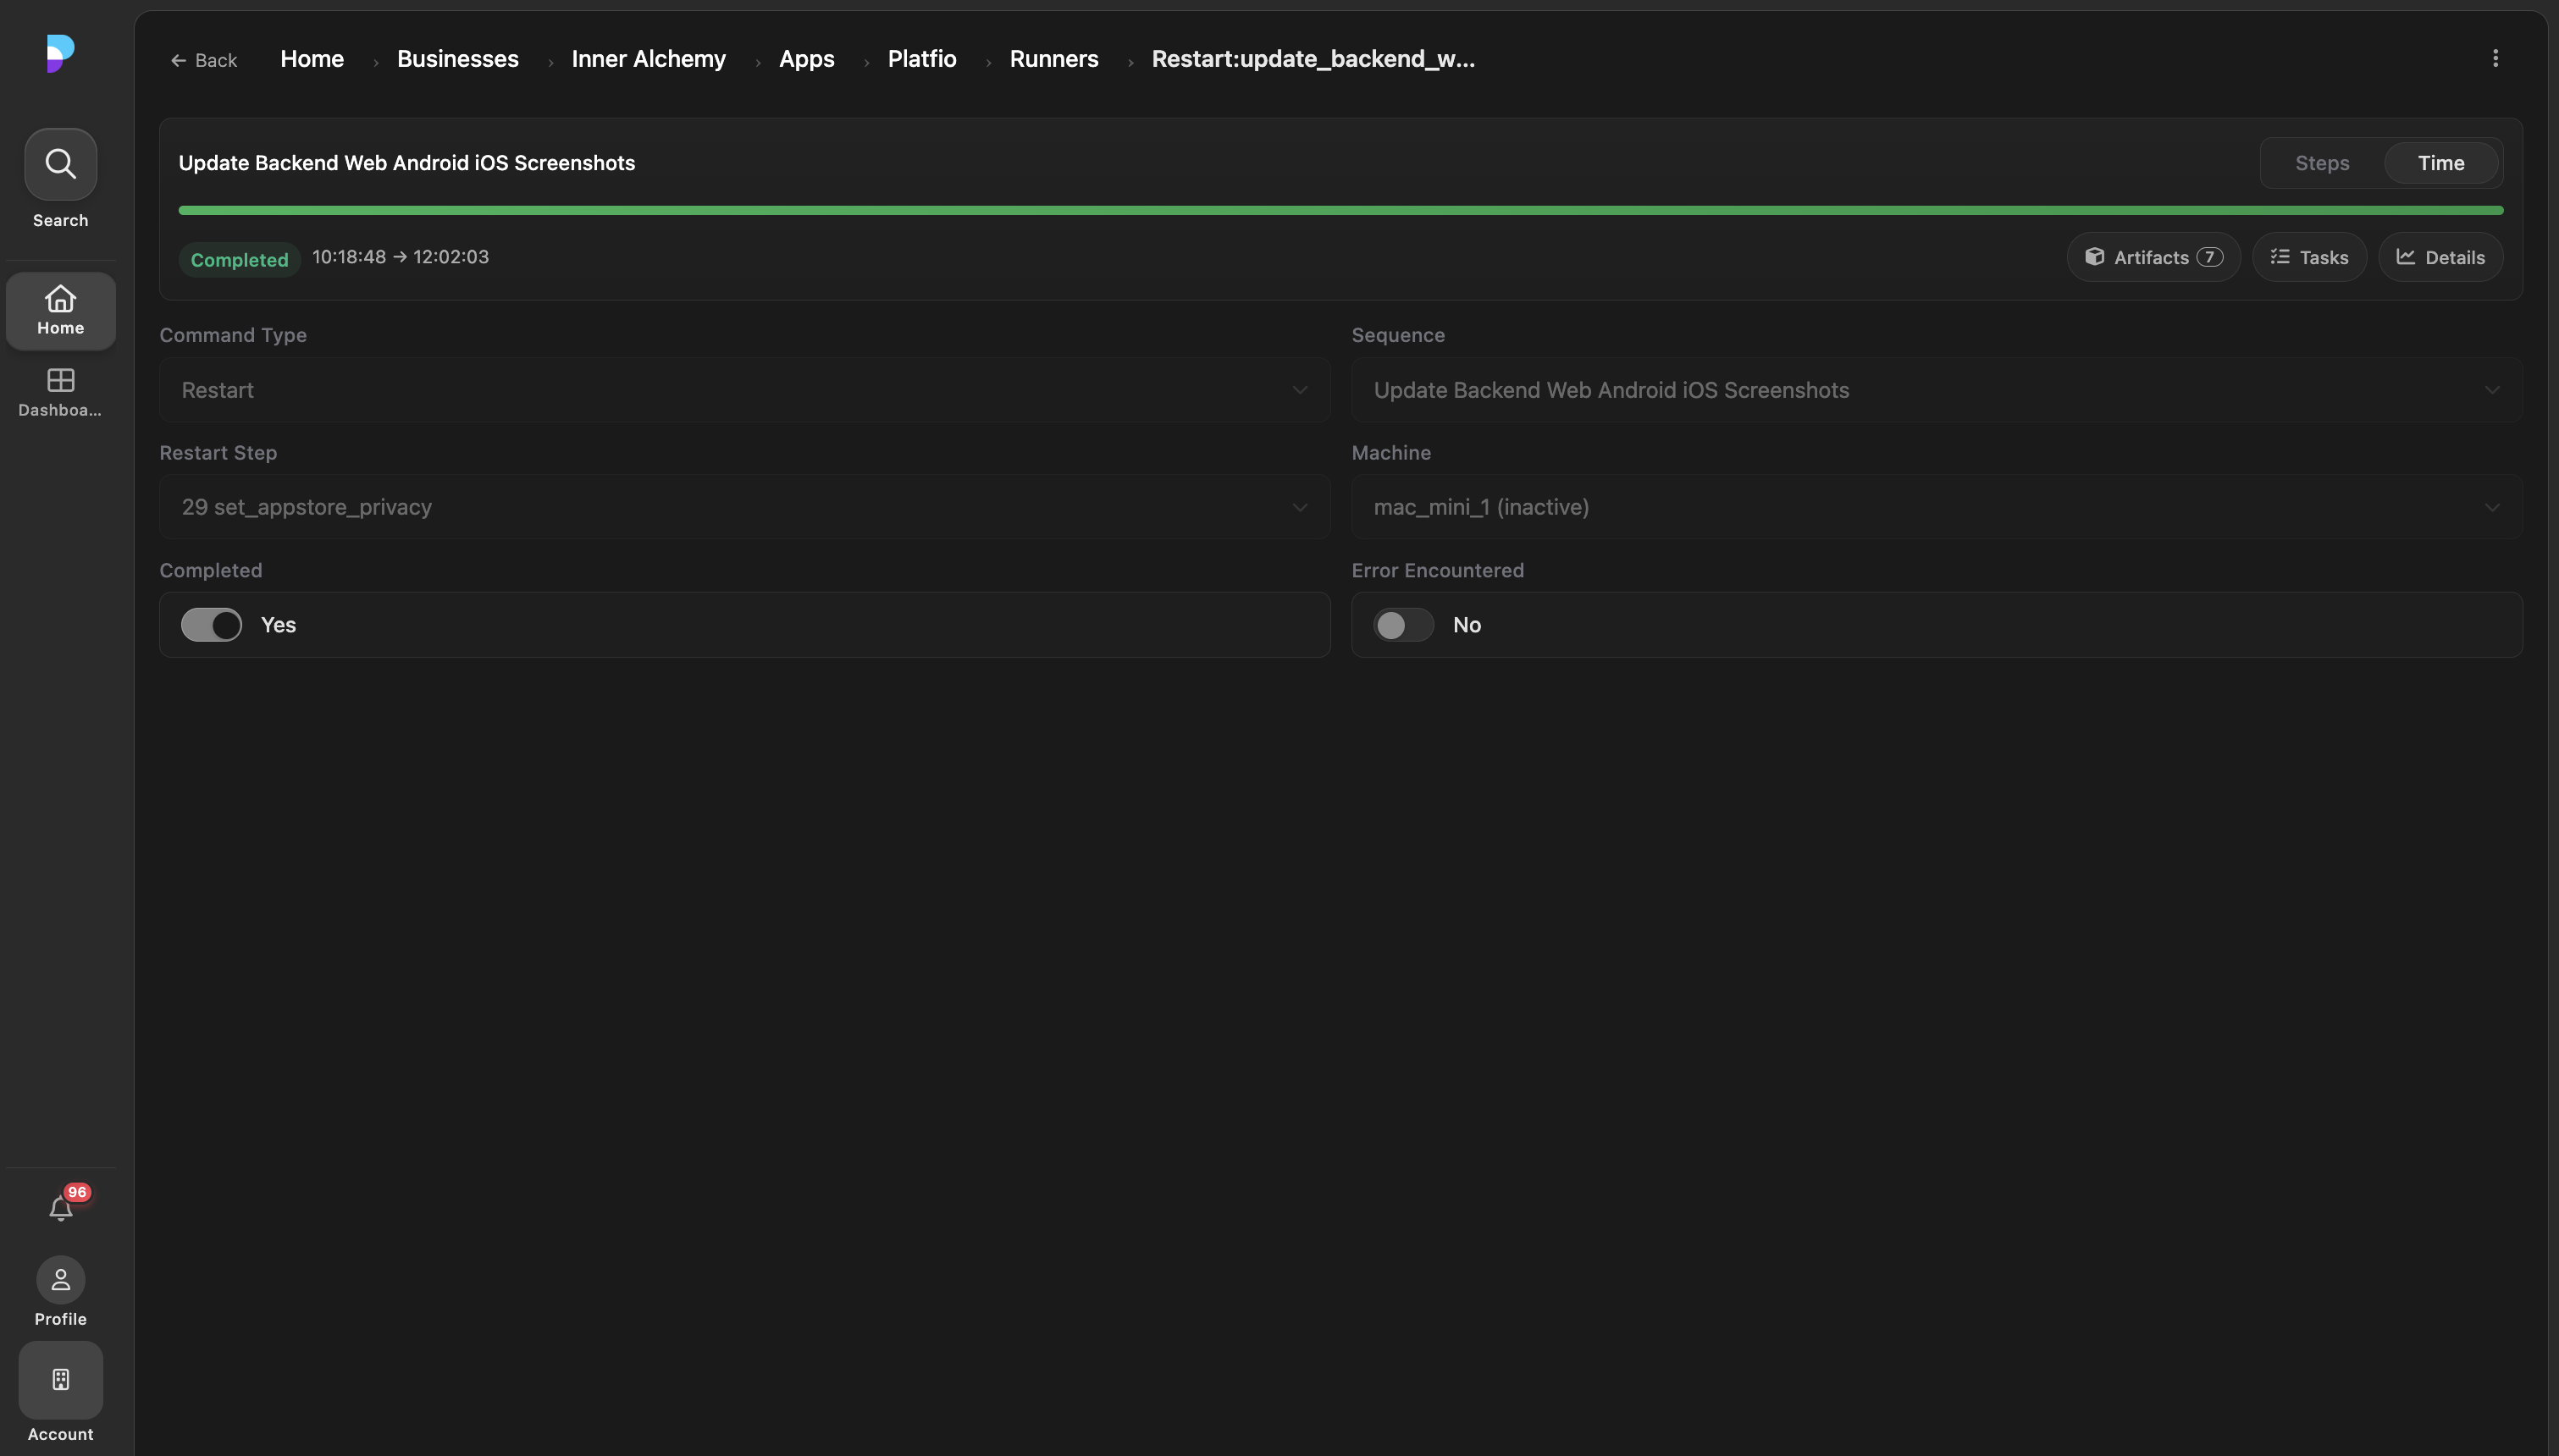Open Machine dropdown showing mac_mini_1 (inactive)
This screenshot has width=2559, height=1456.
coord(1937,507)
